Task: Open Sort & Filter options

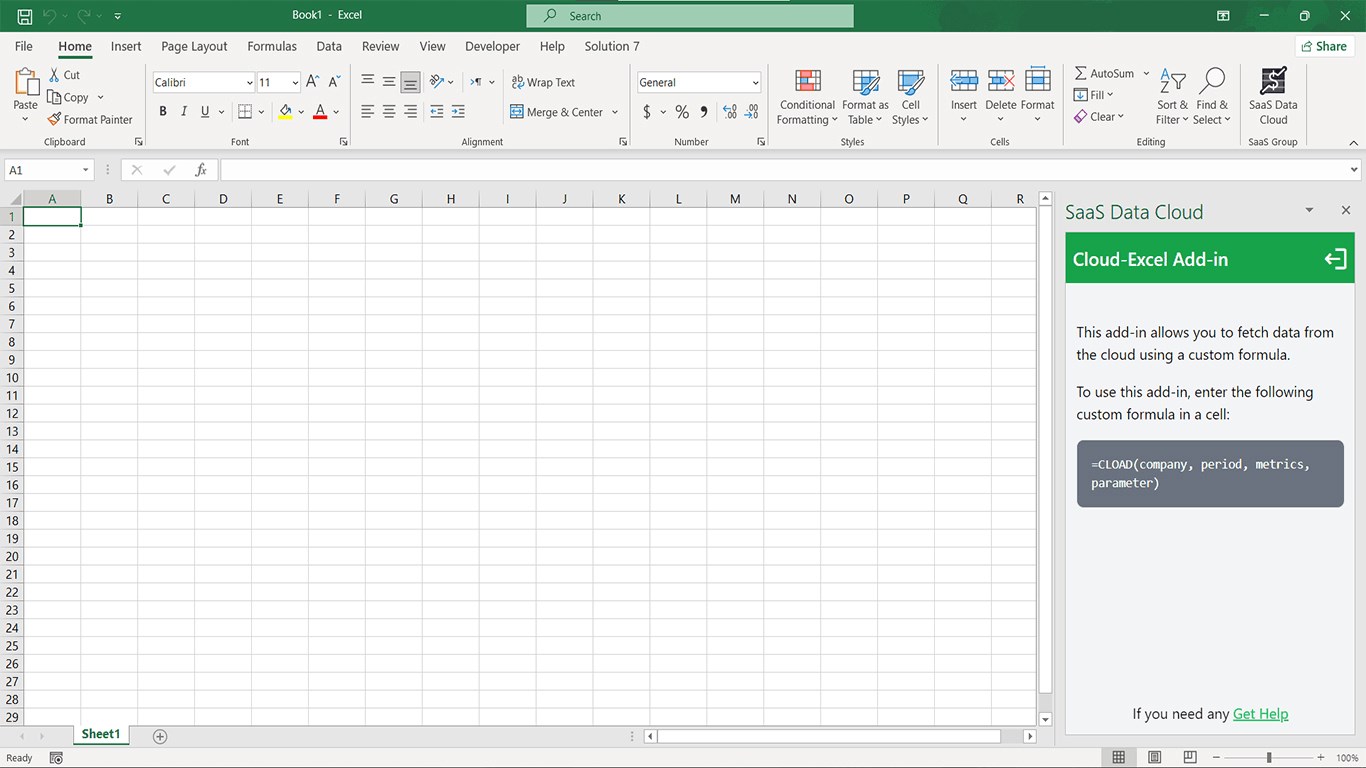Action: point(1172,97)
